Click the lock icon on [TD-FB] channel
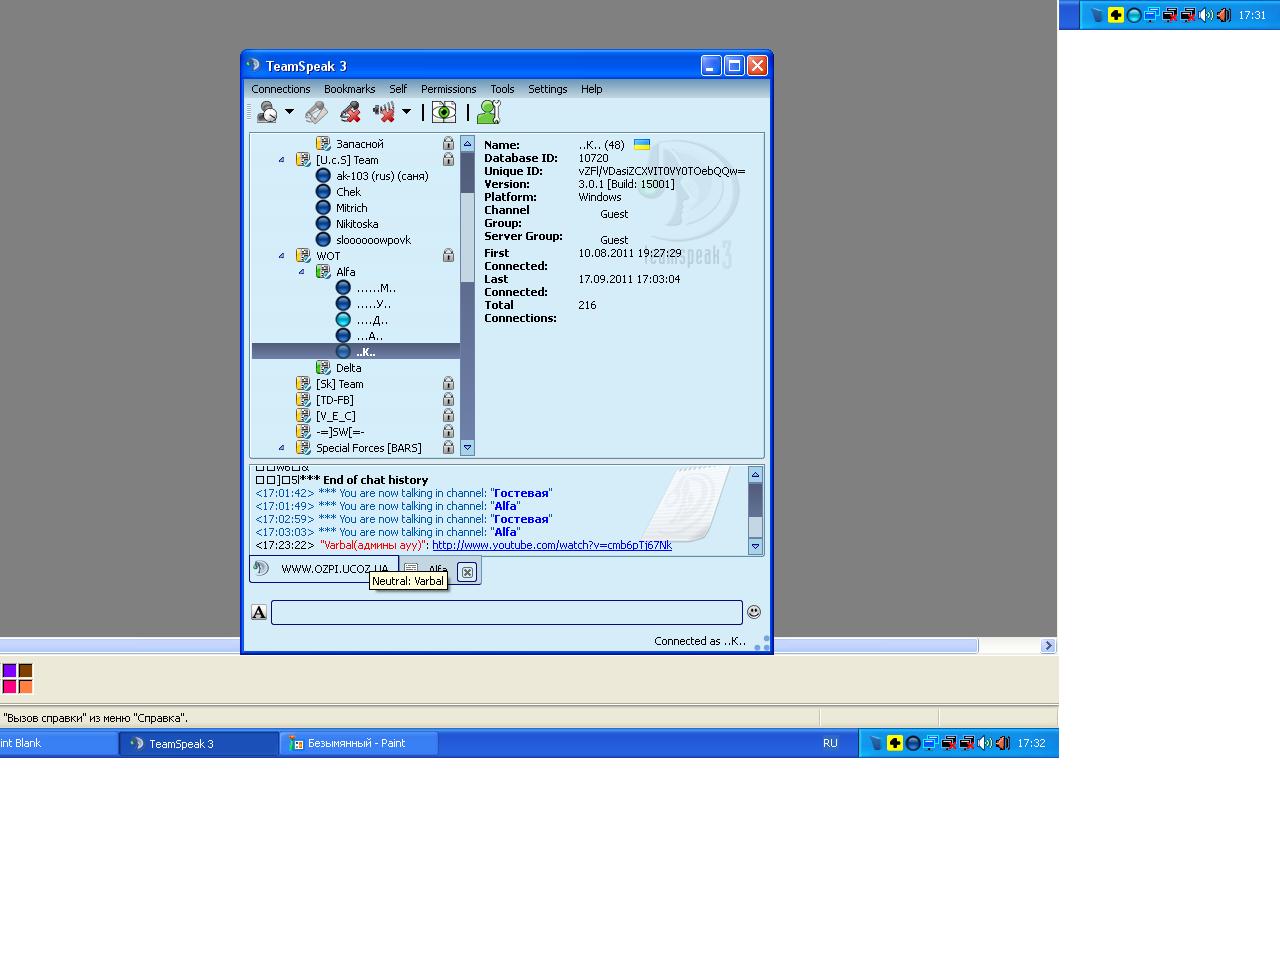1280x960 pixels. (448, 400)
